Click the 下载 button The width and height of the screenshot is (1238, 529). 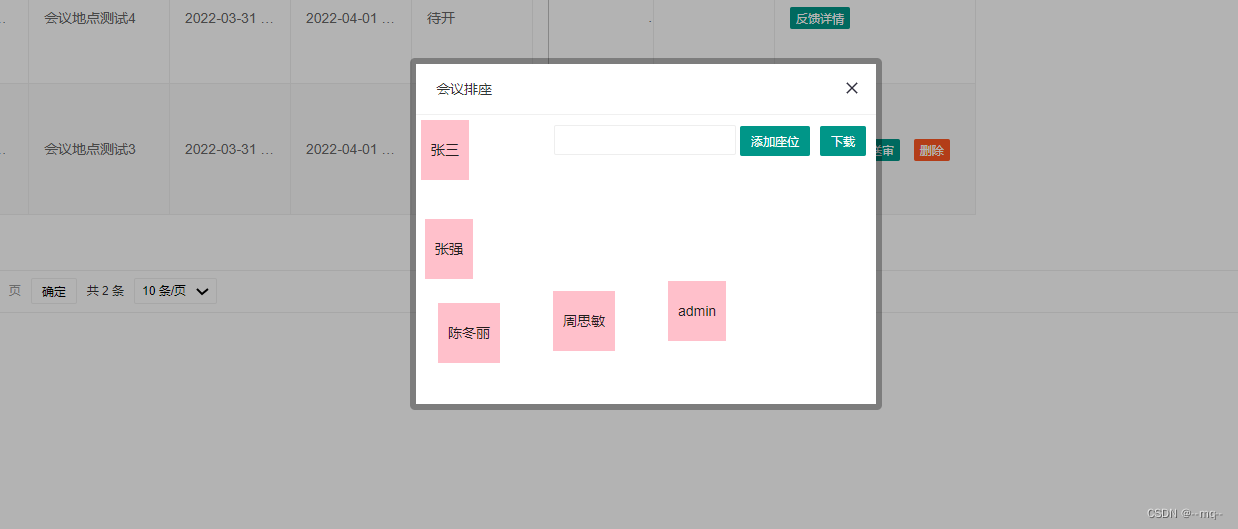pos(842,141)
